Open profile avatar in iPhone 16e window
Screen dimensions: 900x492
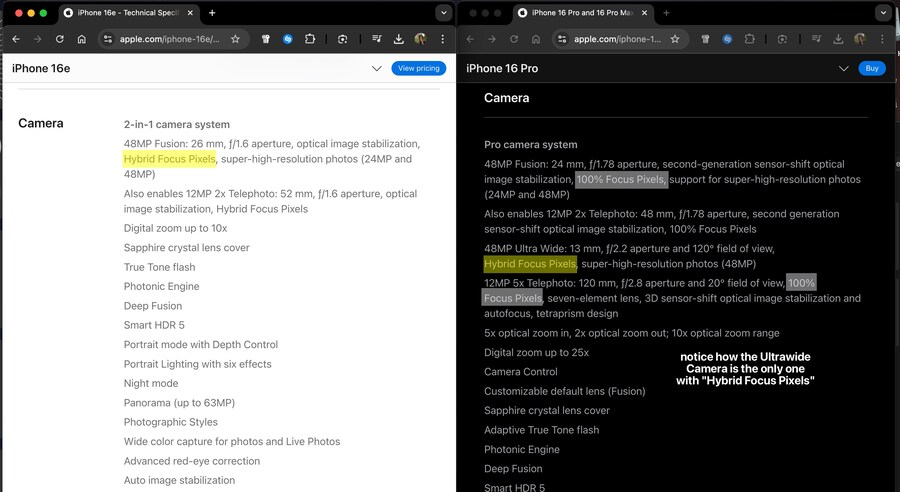click(x=420, y=39)
